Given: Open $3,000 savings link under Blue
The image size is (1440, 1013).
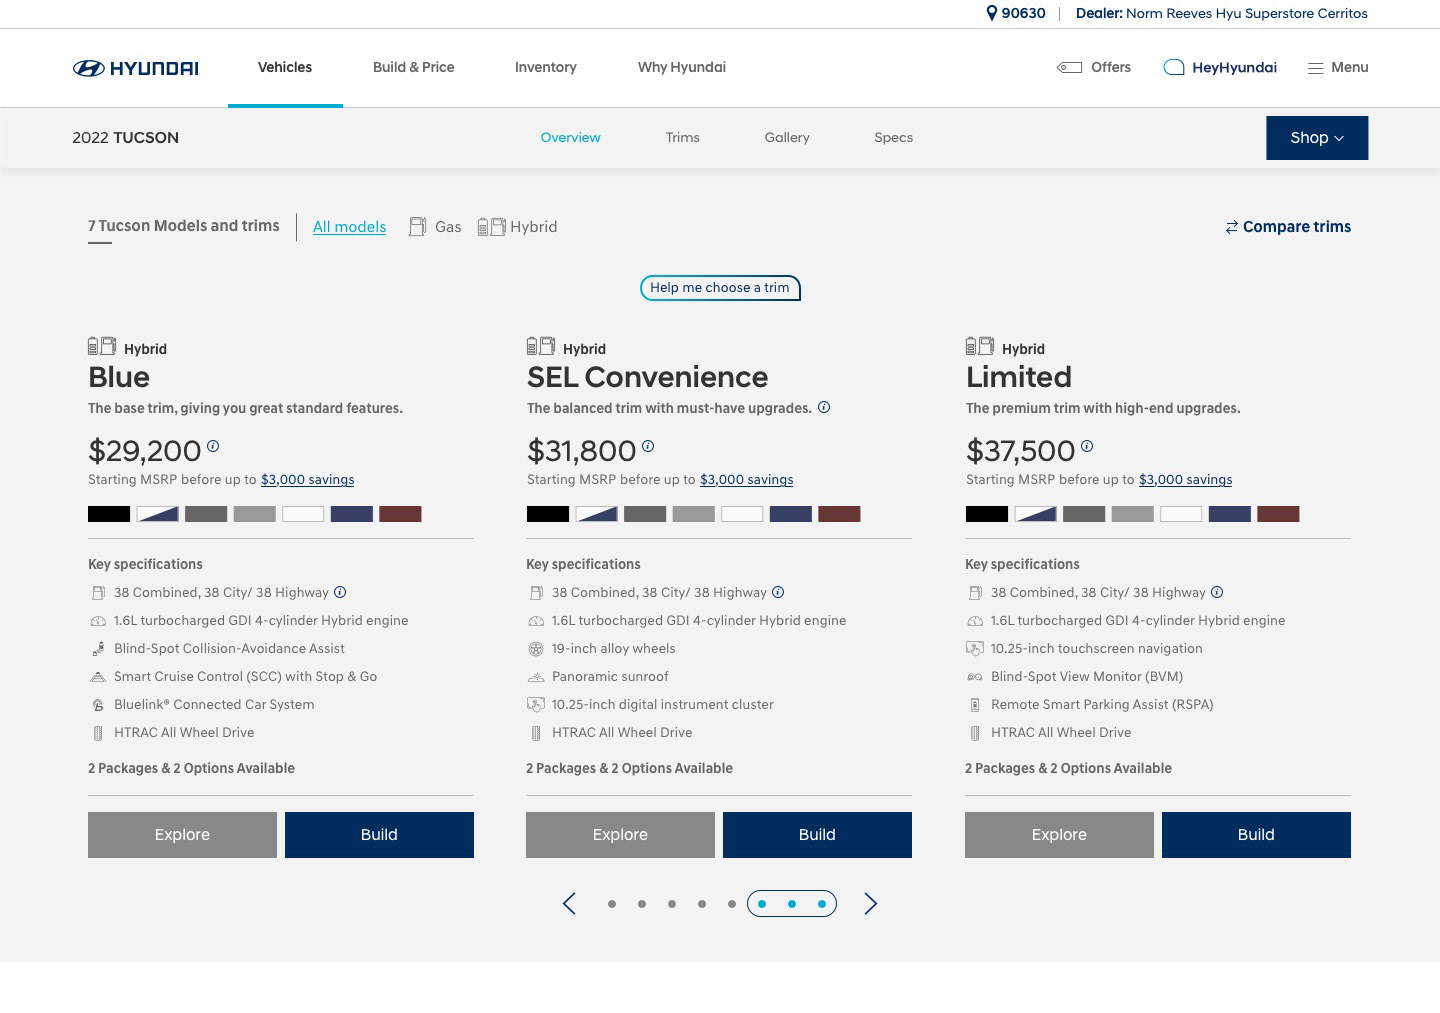Looking at the screenshot, I should 308,480.
